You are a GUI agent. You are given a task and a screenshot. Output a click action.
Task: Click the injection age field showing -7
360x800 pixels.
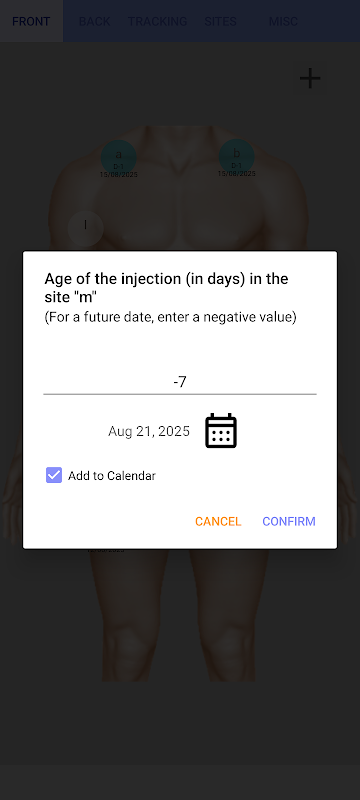tap(180, 381)
